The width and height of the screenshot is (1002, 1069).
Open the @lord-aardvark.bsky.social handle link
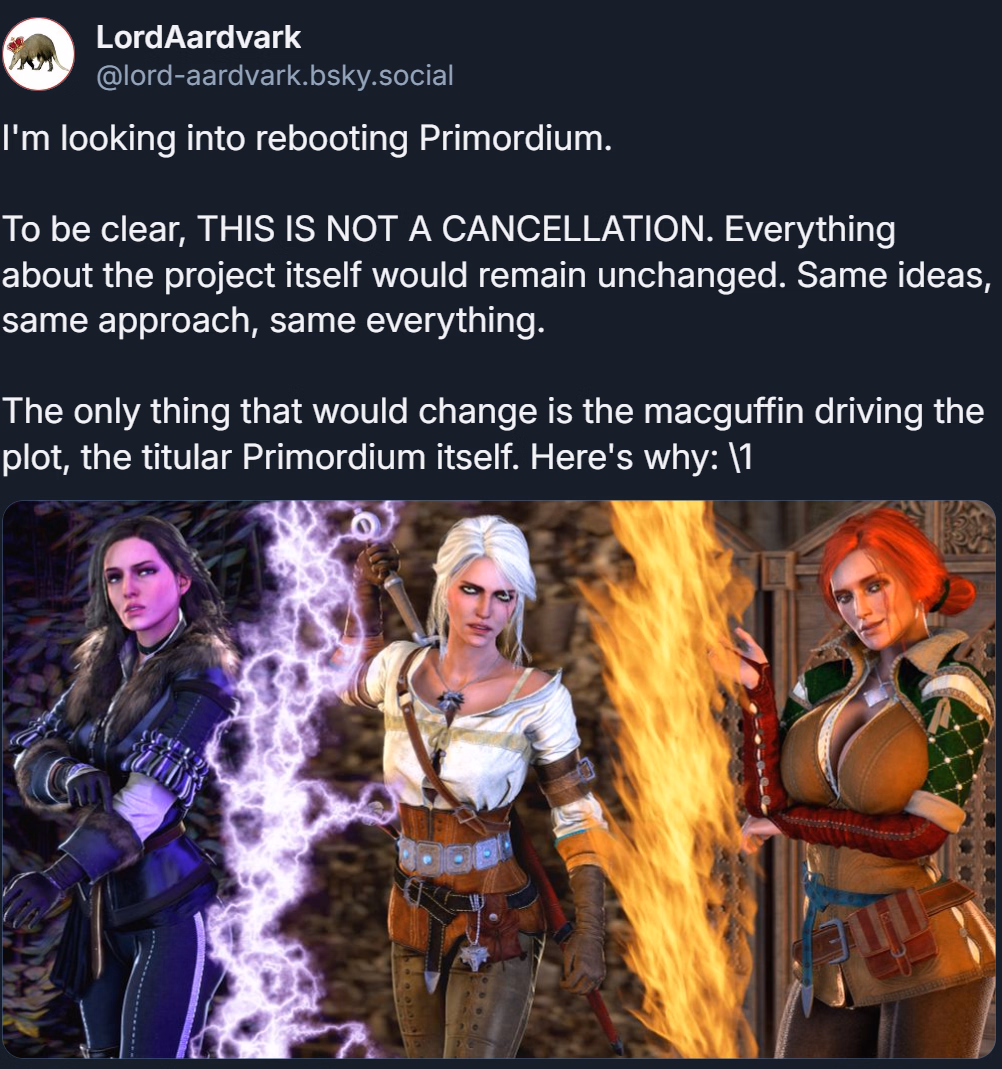[275, 76]
